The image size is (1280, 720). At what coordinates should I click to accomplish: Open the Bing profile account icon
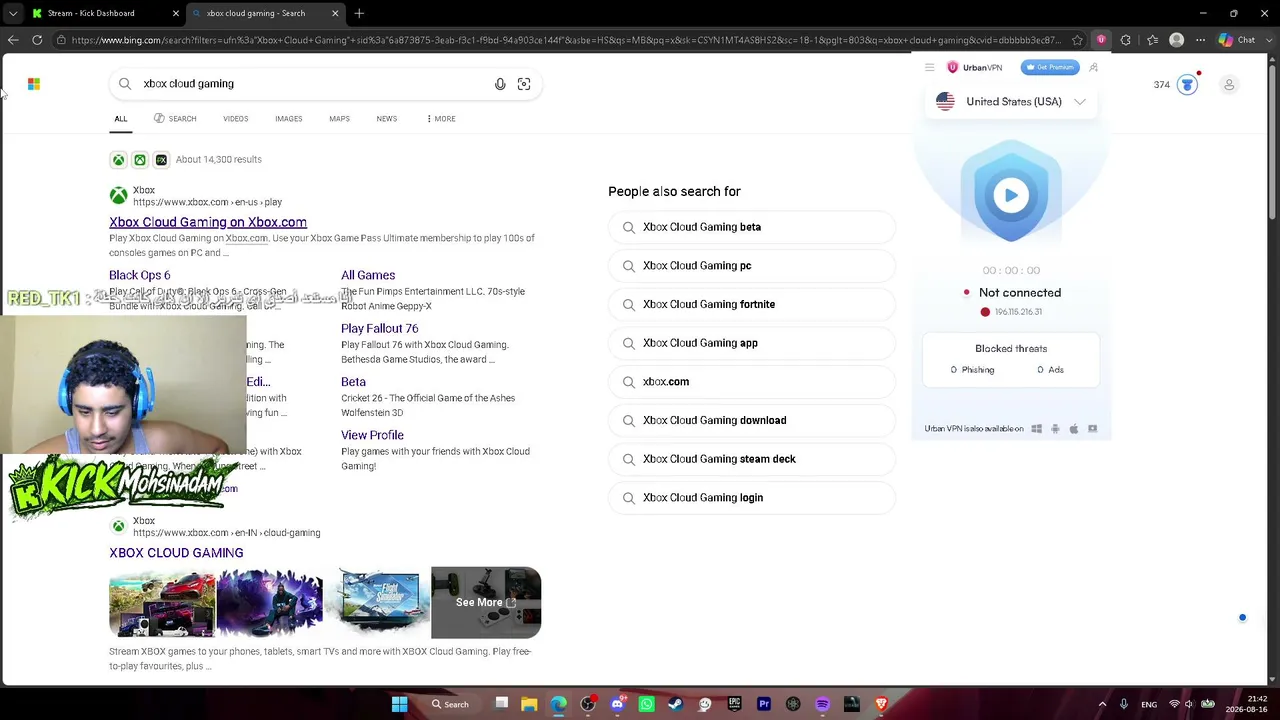(x=1229, y=85)
